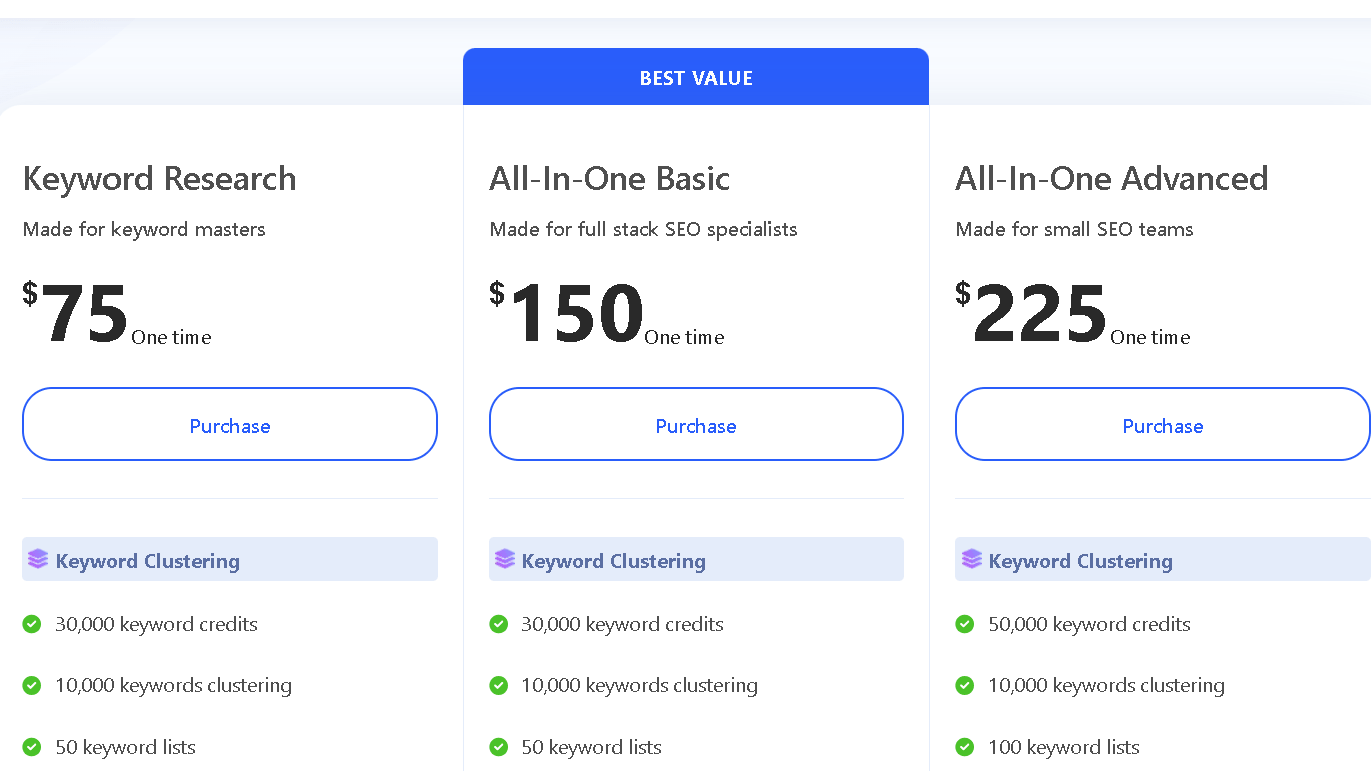
Task: Click 'One time' label next to $75
Action: (171, 338)
